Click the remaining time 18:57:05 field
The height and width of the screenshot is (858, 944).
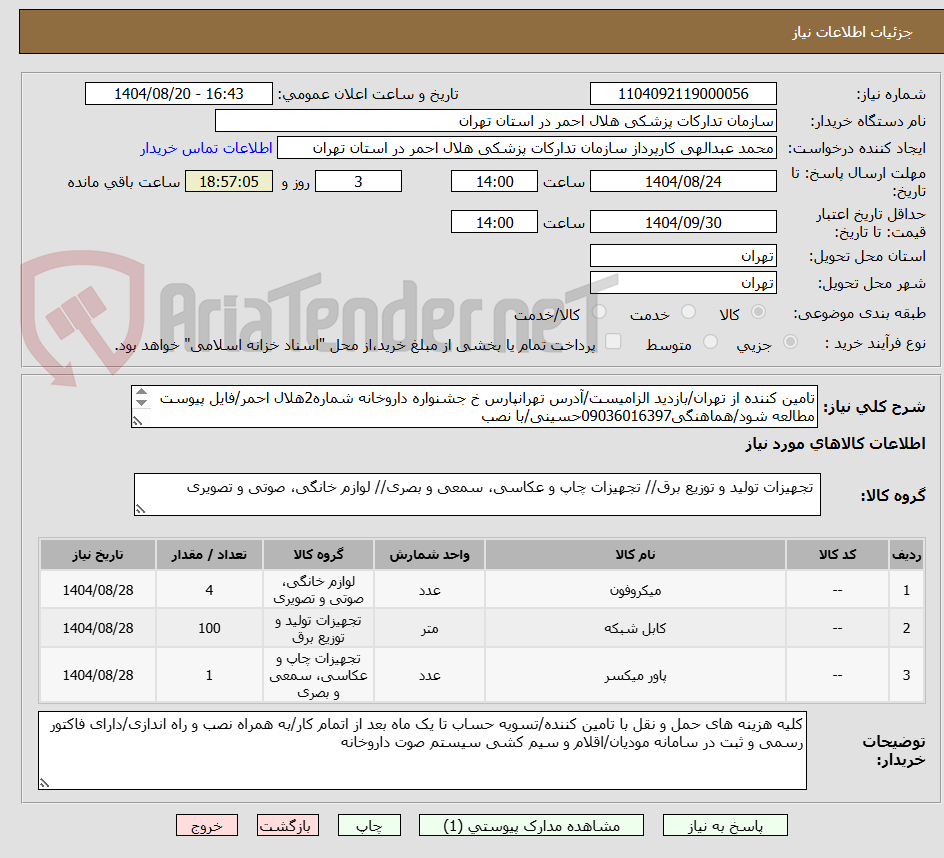229,181
